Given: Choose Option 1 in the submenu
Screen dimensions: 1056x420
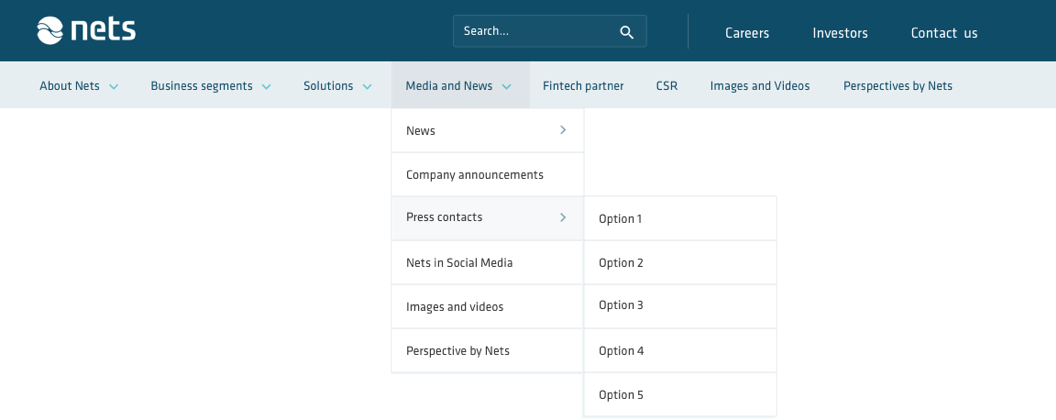Looking at the screenshot, I should tap(680, 218).
